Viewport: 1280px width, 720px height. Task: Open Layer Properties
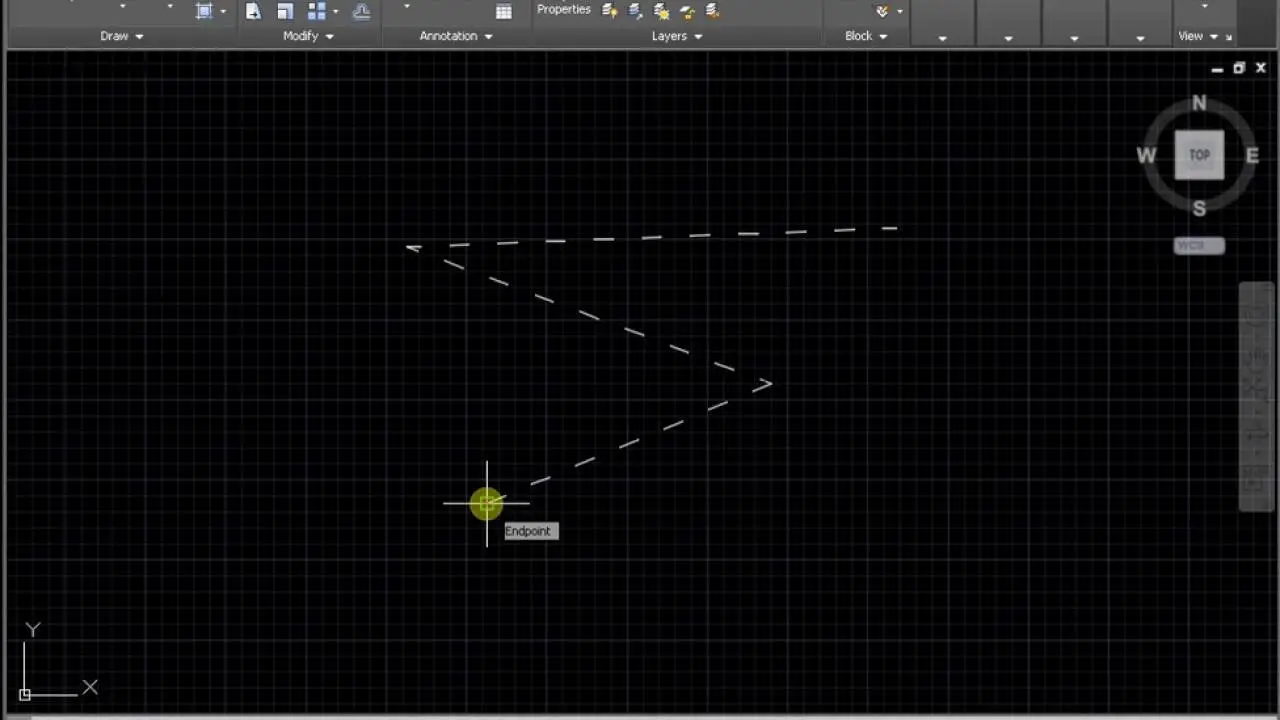click(564, 9)
